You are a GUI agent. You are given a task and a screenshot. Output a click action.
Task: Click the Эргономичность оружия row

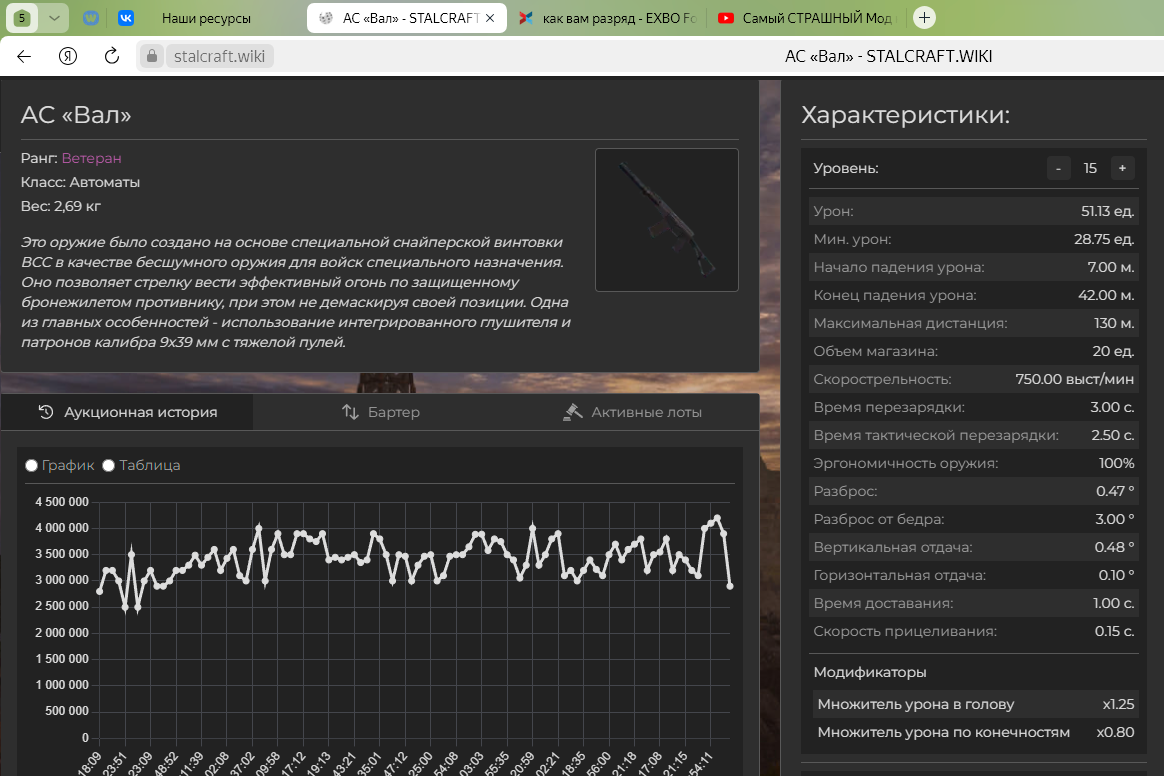point(973,463)
